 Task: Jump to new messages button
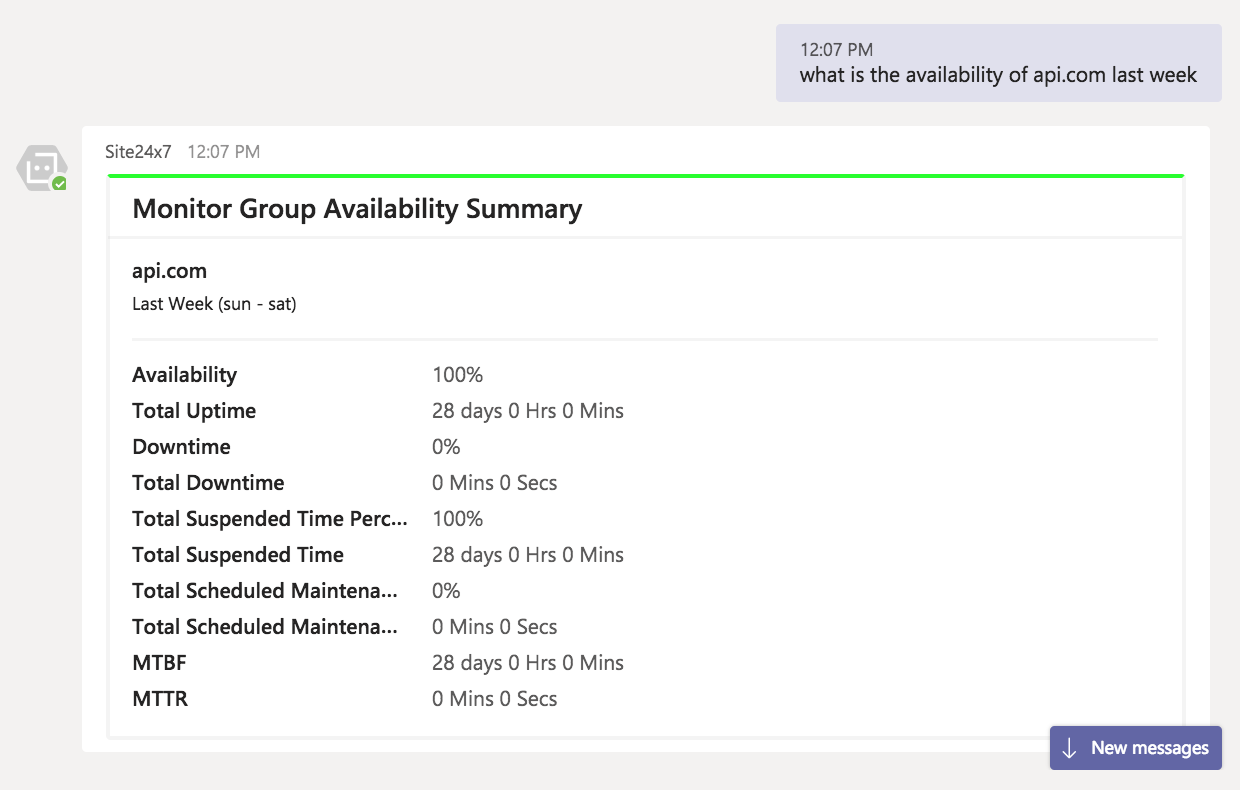coord(1136,748)
